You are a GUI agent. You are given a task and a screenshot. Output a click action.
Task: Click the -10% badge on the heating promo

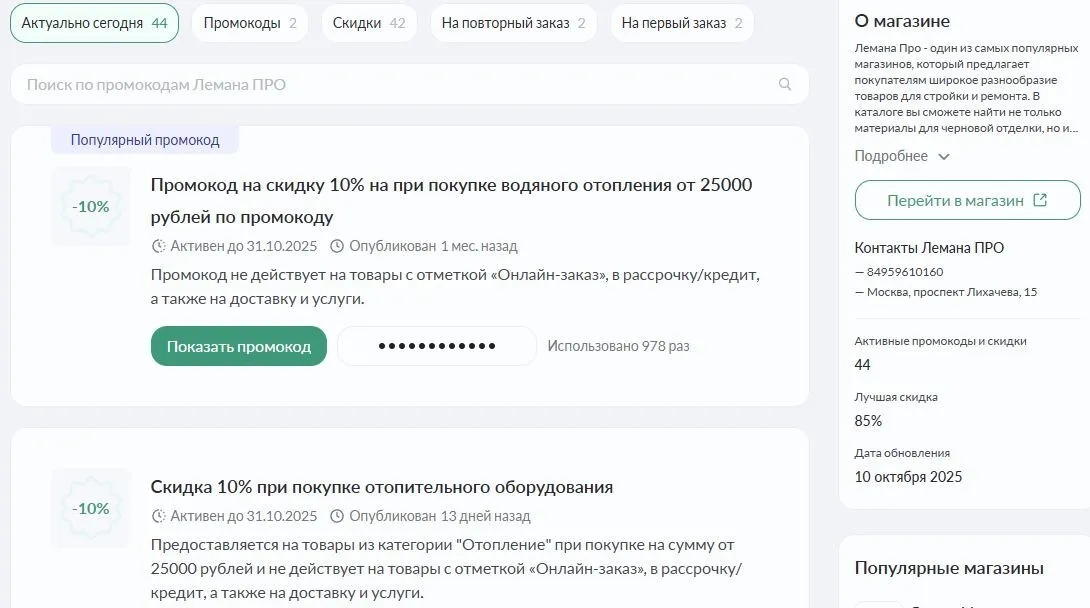(x=90, y=206)
